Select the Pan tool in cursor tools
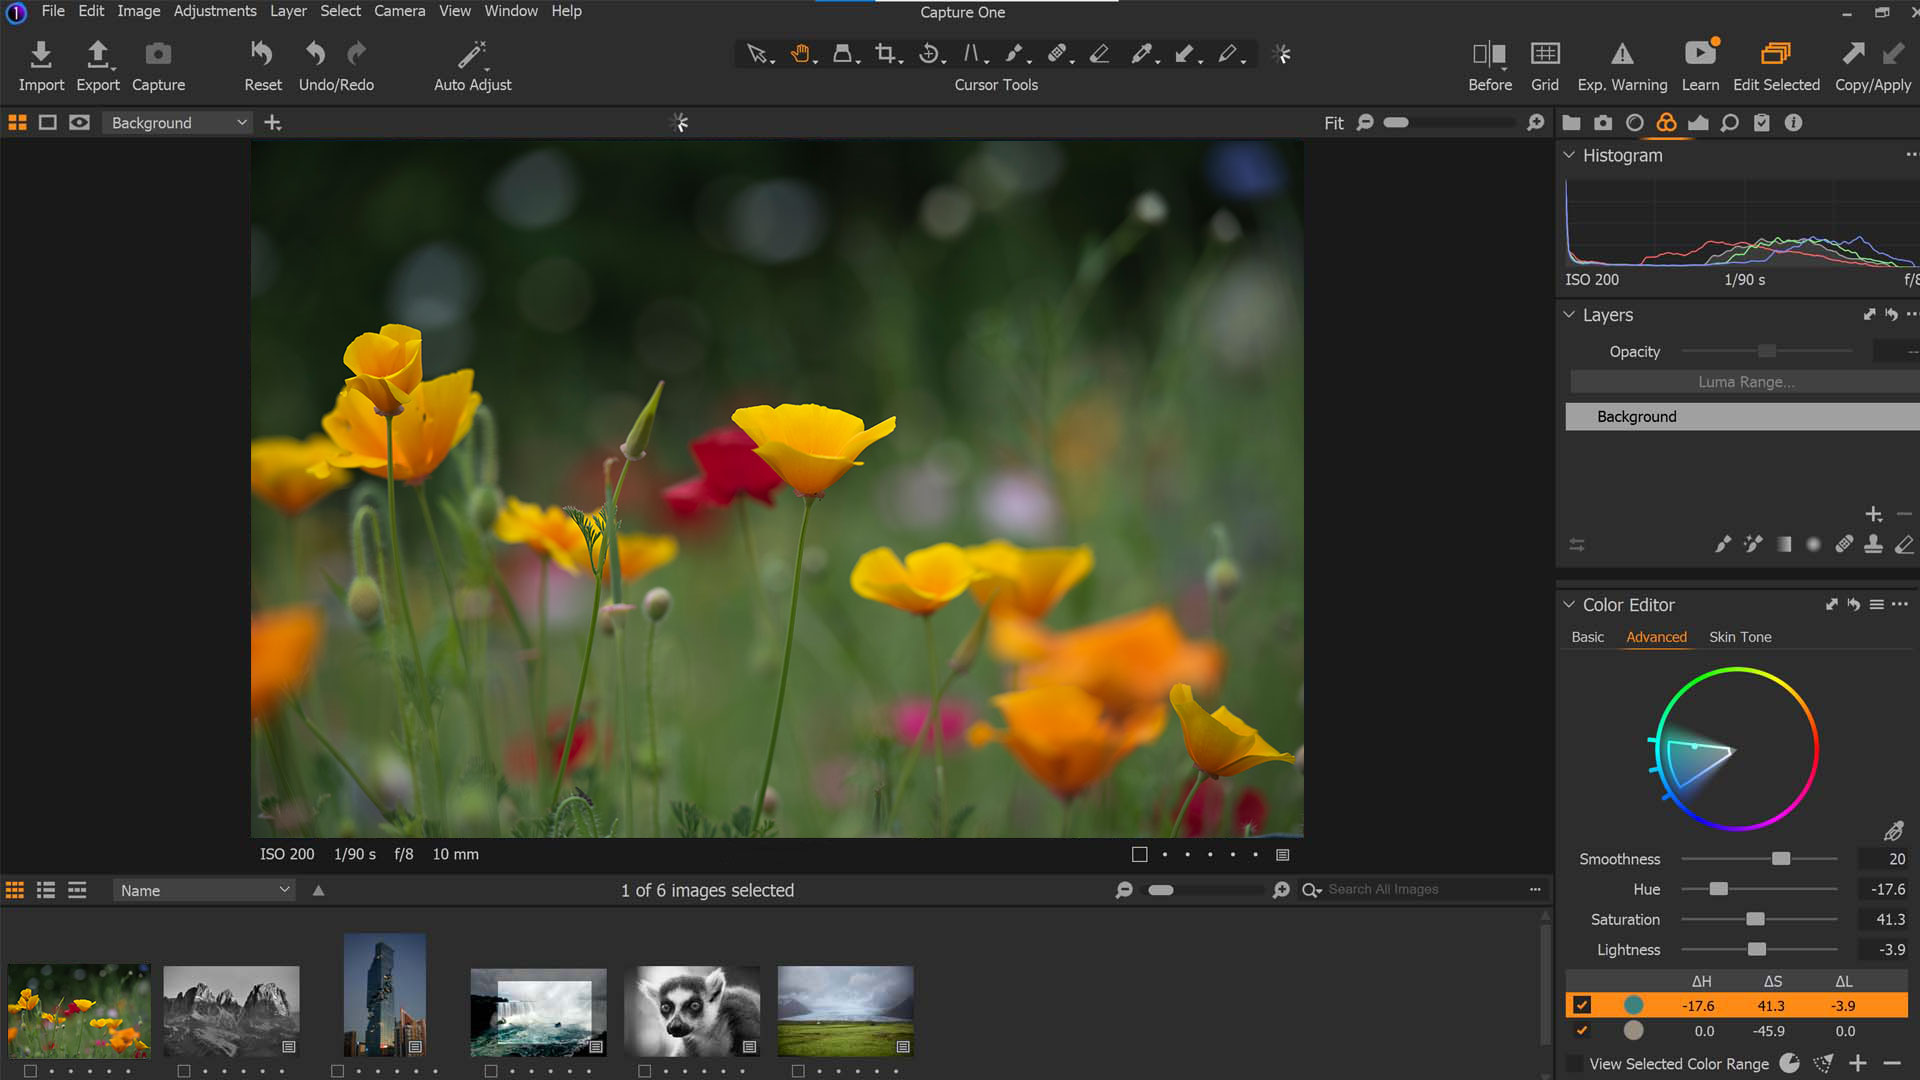Image resolution: width=1920 pixels, height=1080 pixels. (x=803, y=53)
